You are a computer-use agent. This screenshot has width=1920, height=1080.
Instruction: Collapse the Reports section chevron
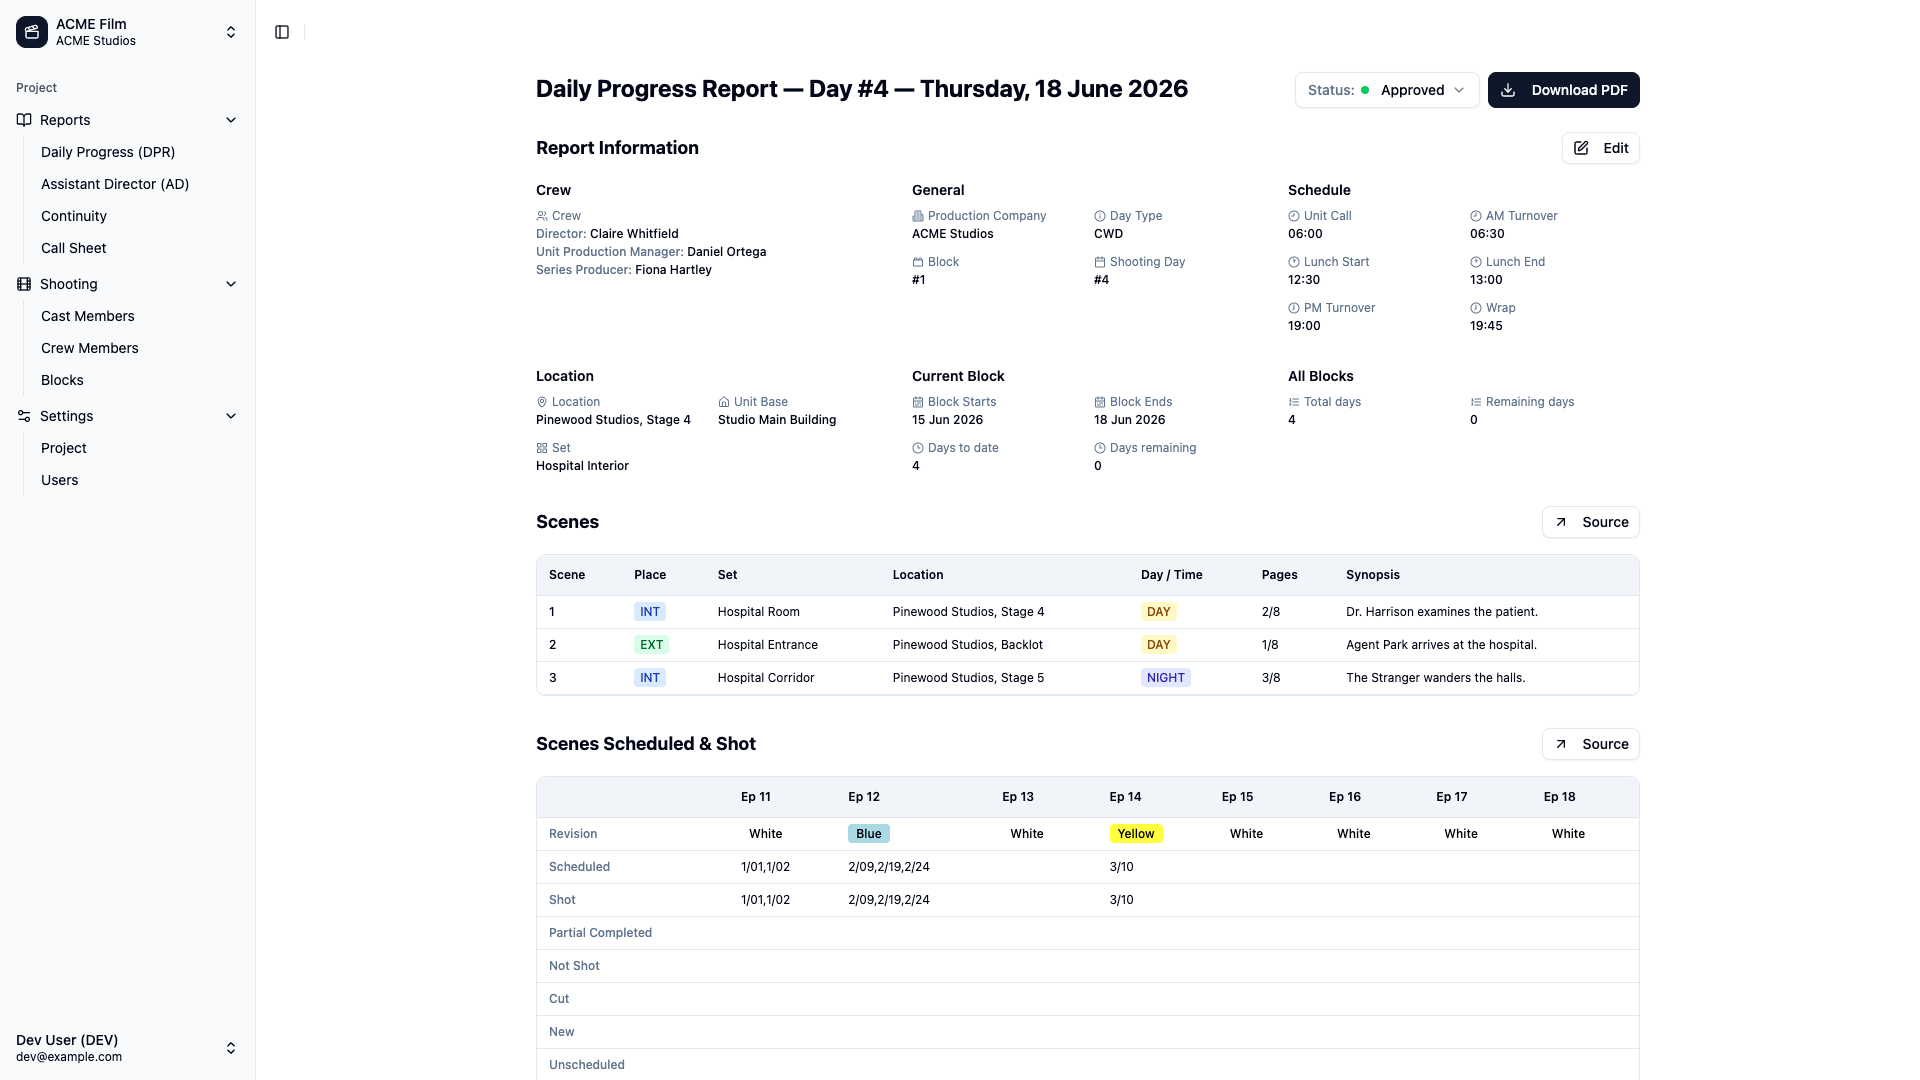tap(231, 120)
